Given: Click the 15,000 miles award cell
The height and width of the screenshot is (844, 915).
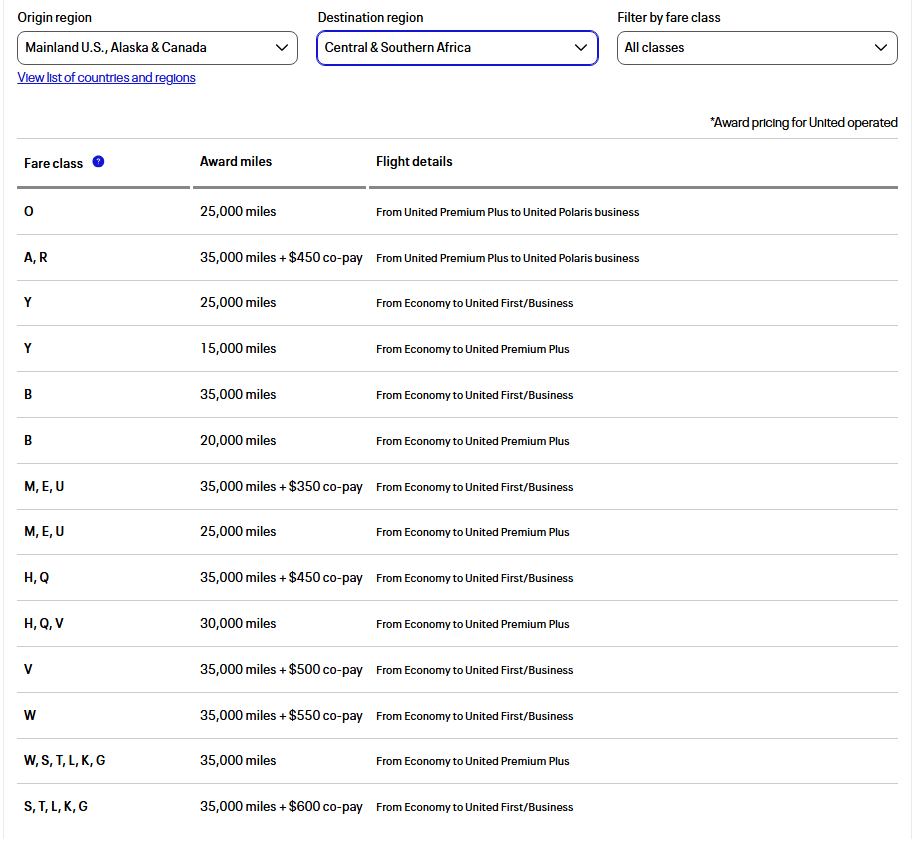Looking at the screenshot, I should tap(238, 349).
